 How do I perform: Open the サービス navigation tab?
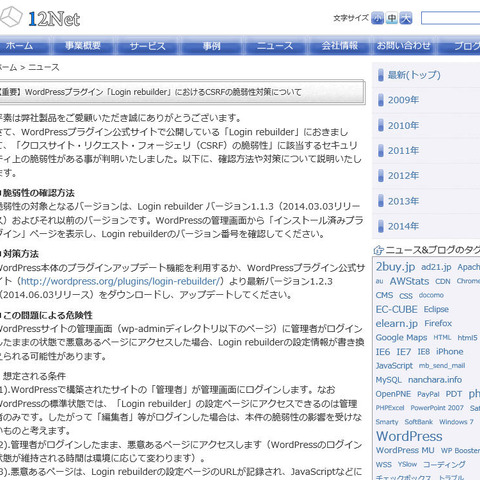tap(147, 45)
